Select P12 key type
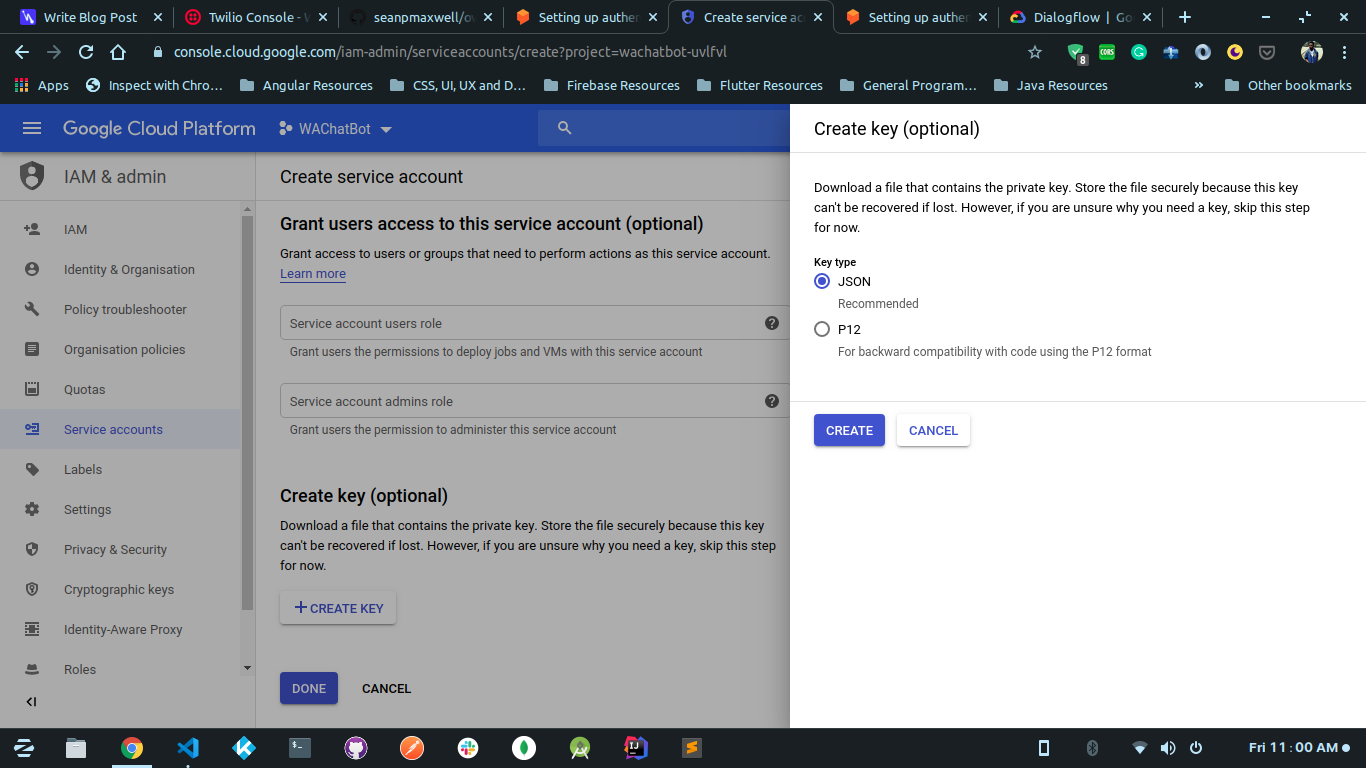1366x768 pixels. [x=822, y=329]
